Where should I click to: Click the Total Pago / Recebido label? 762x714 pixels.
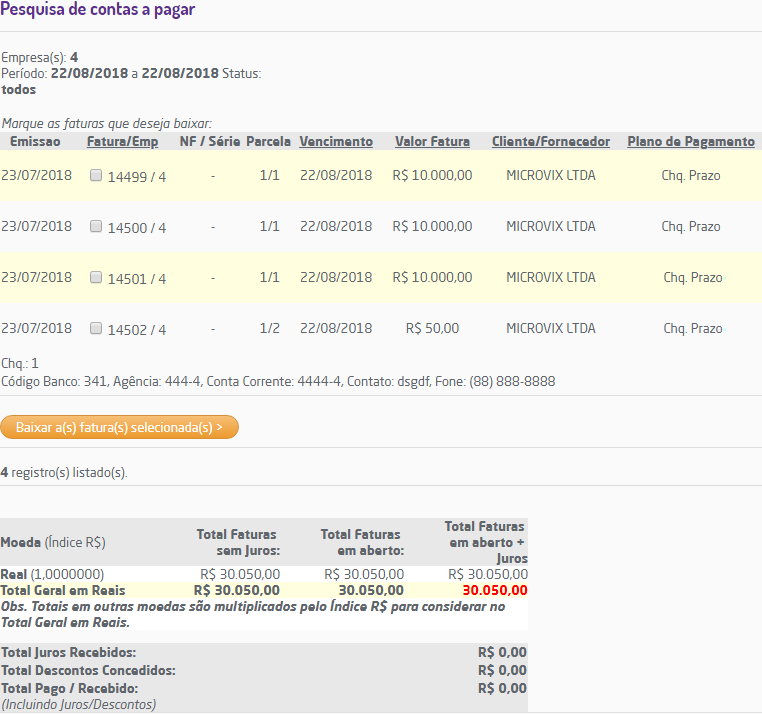(x=69, y=688)
